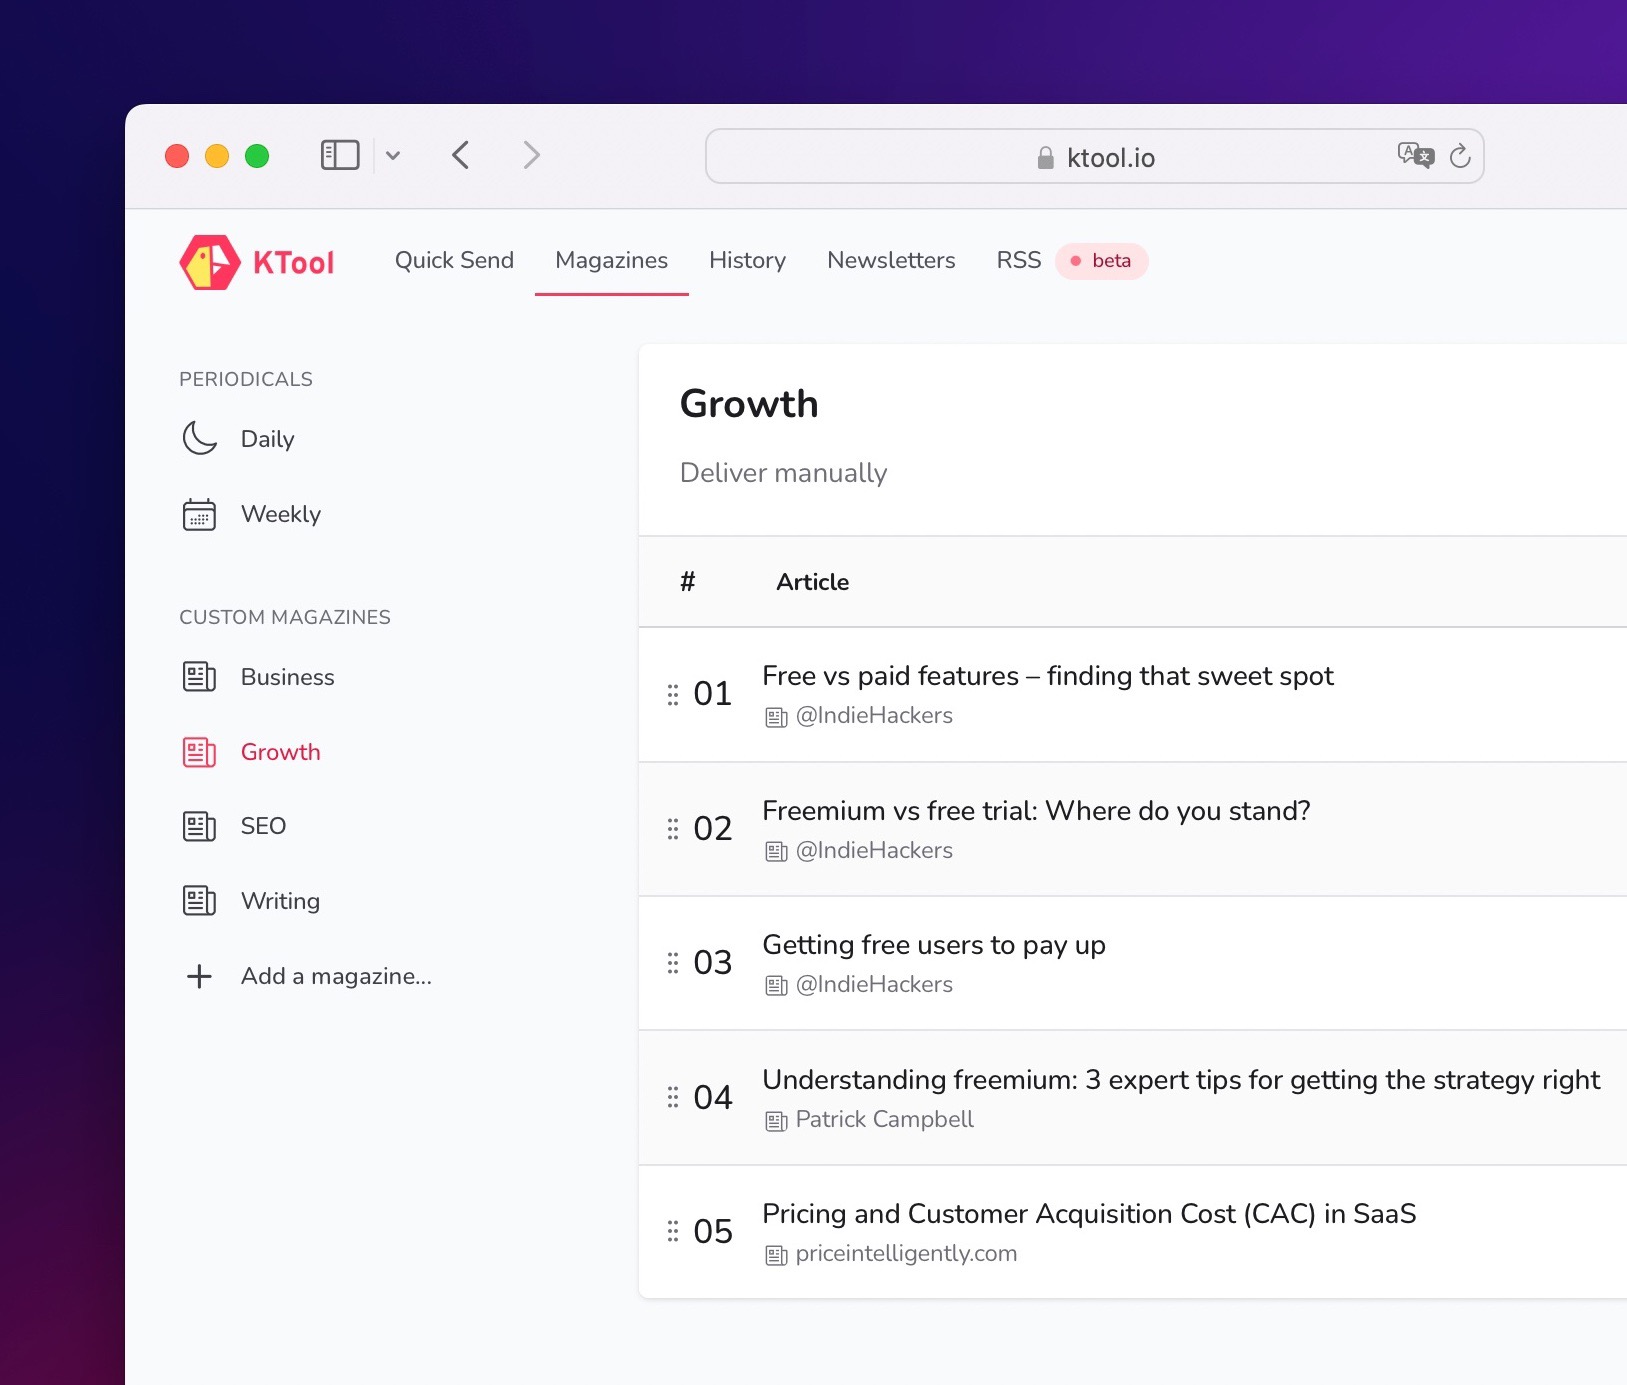Select the Weekly periodical calendar icon
The width and height of the screenshot is (1627, 1385).
tap(200, 514)
